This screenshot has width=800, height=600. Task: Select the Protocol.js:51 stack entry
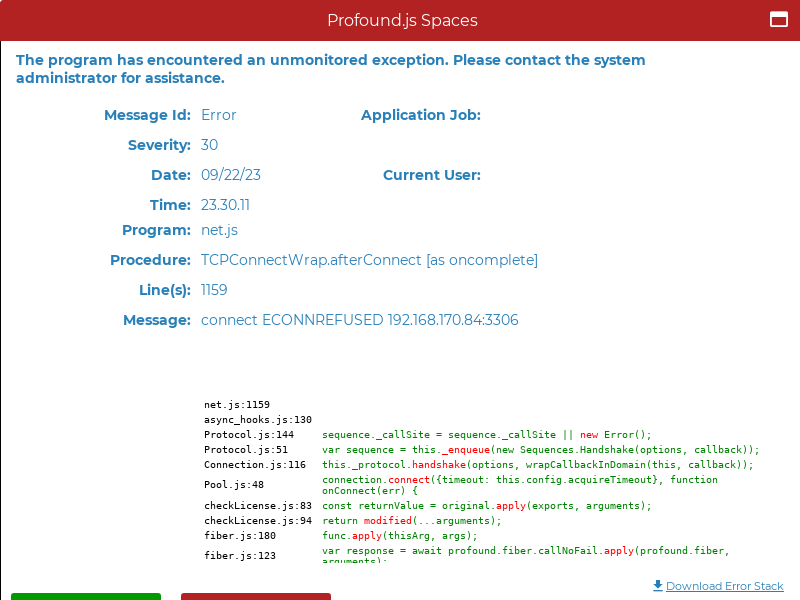(x=246, y=450)
